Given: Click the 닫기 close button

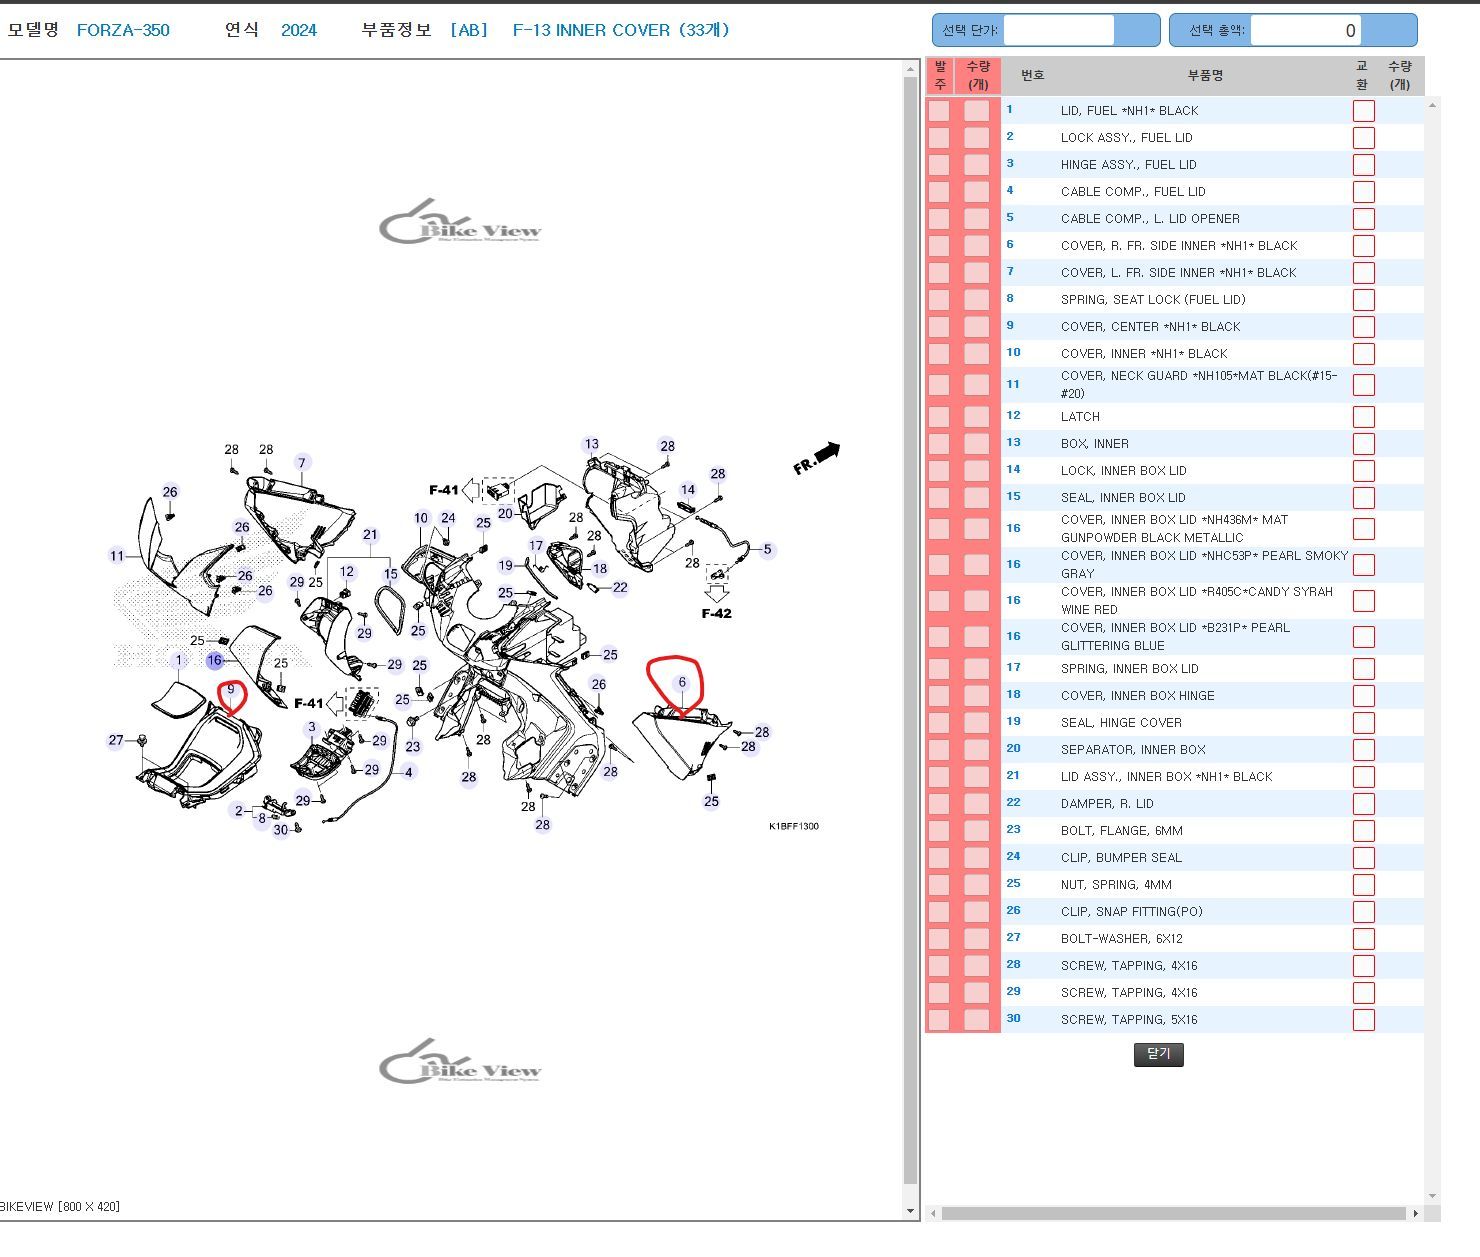Looking at the screenshot, I should point(1158,1054).
